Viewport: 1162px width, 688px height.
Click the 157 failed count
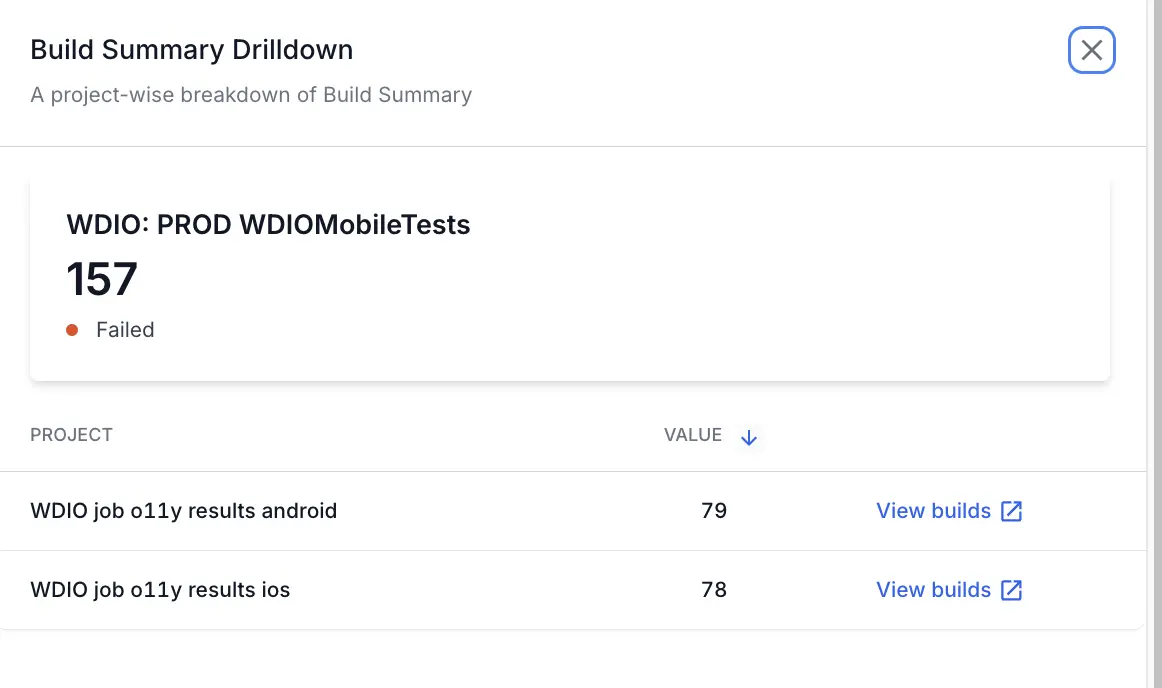(x=102, y=279)
